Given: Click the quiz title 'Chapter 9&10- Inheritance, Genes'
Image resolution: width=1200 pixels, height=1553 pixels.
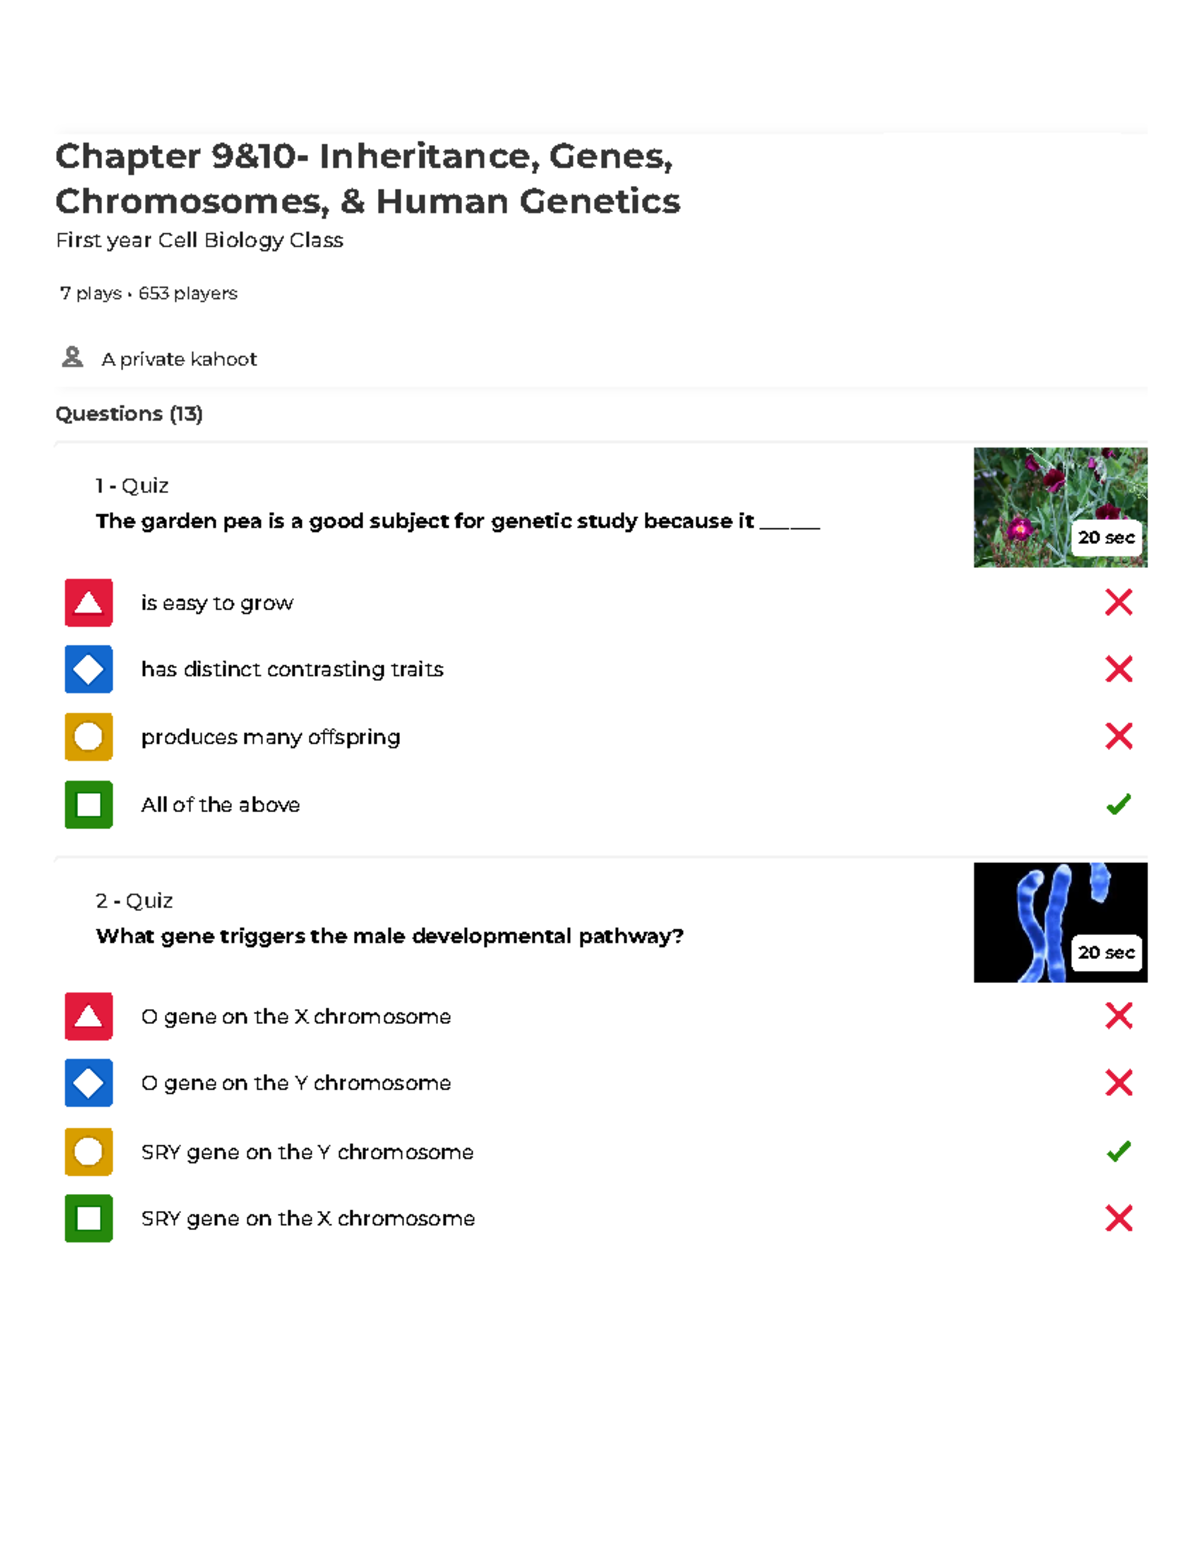Looking at the screenshot, I should [366, 156].
